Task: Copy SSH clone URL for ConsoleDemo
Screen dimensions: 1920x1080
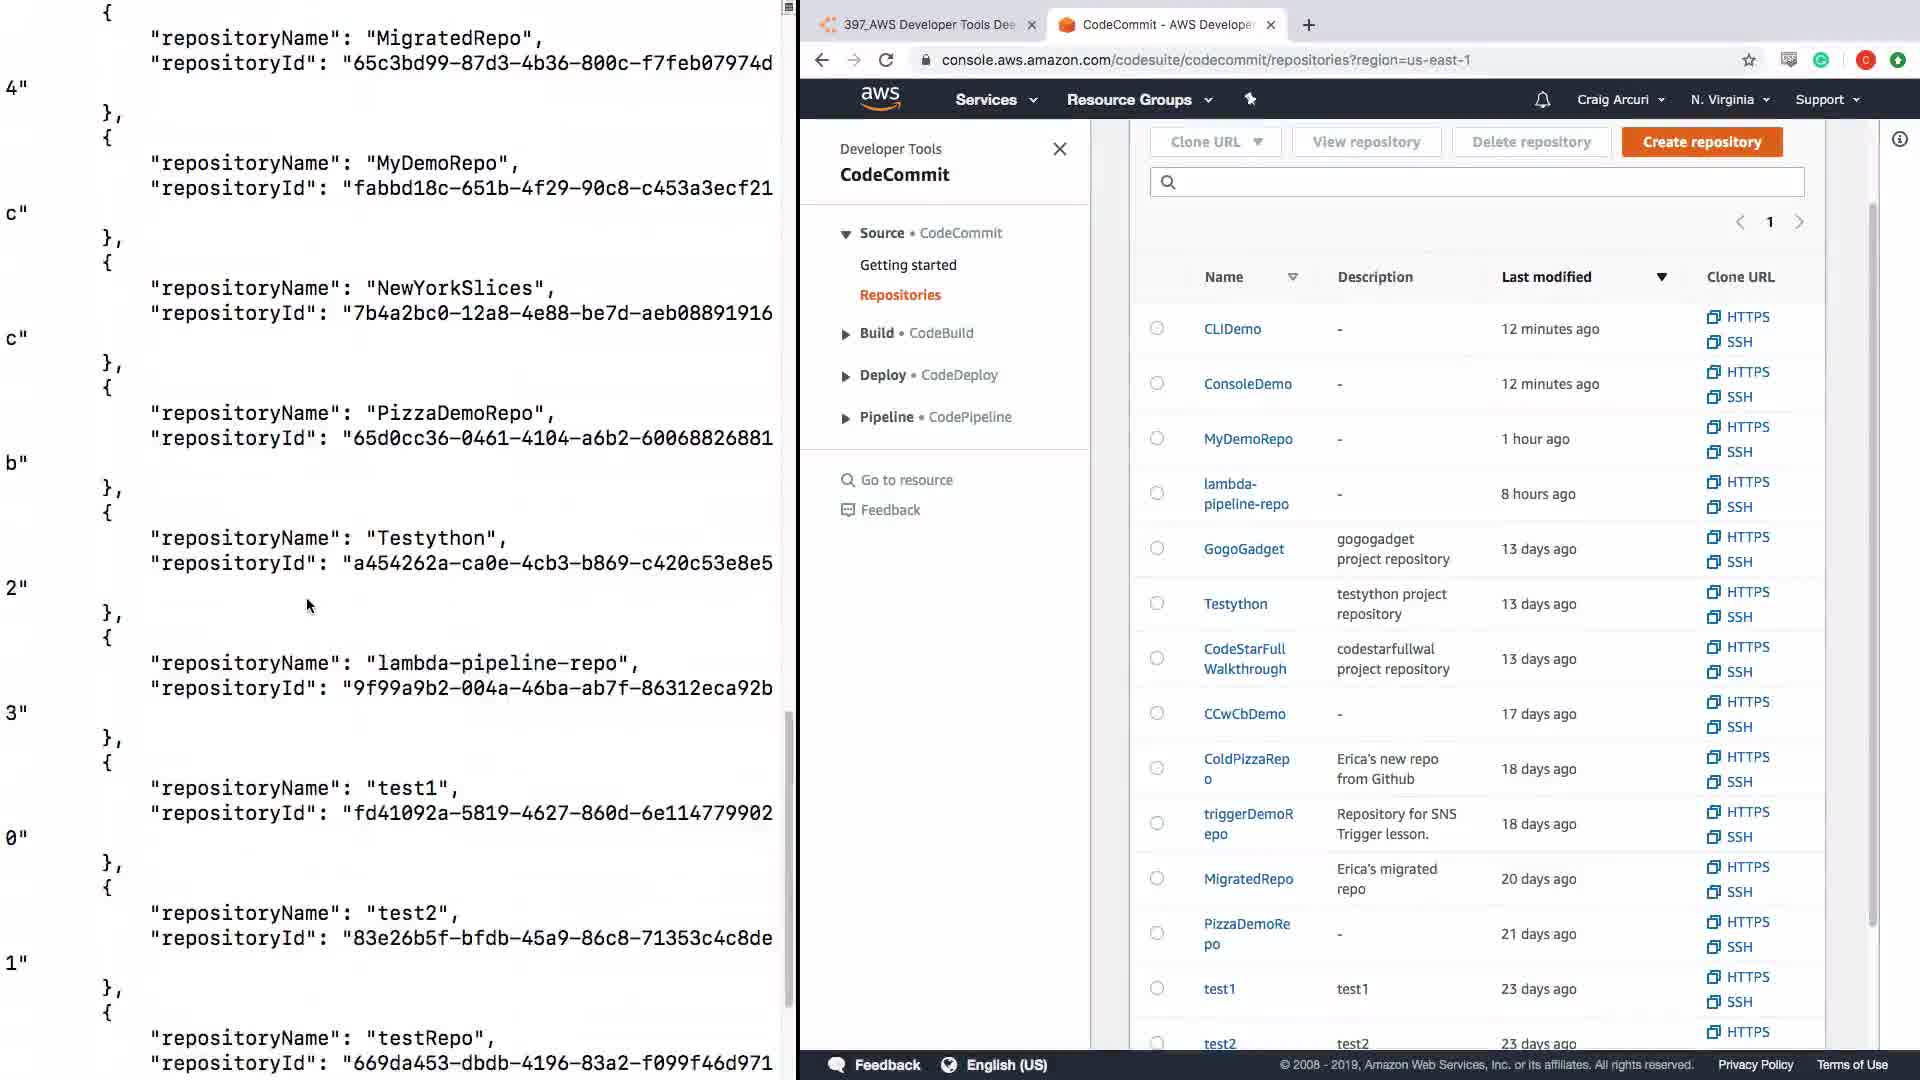Action: pos(1730,397)
